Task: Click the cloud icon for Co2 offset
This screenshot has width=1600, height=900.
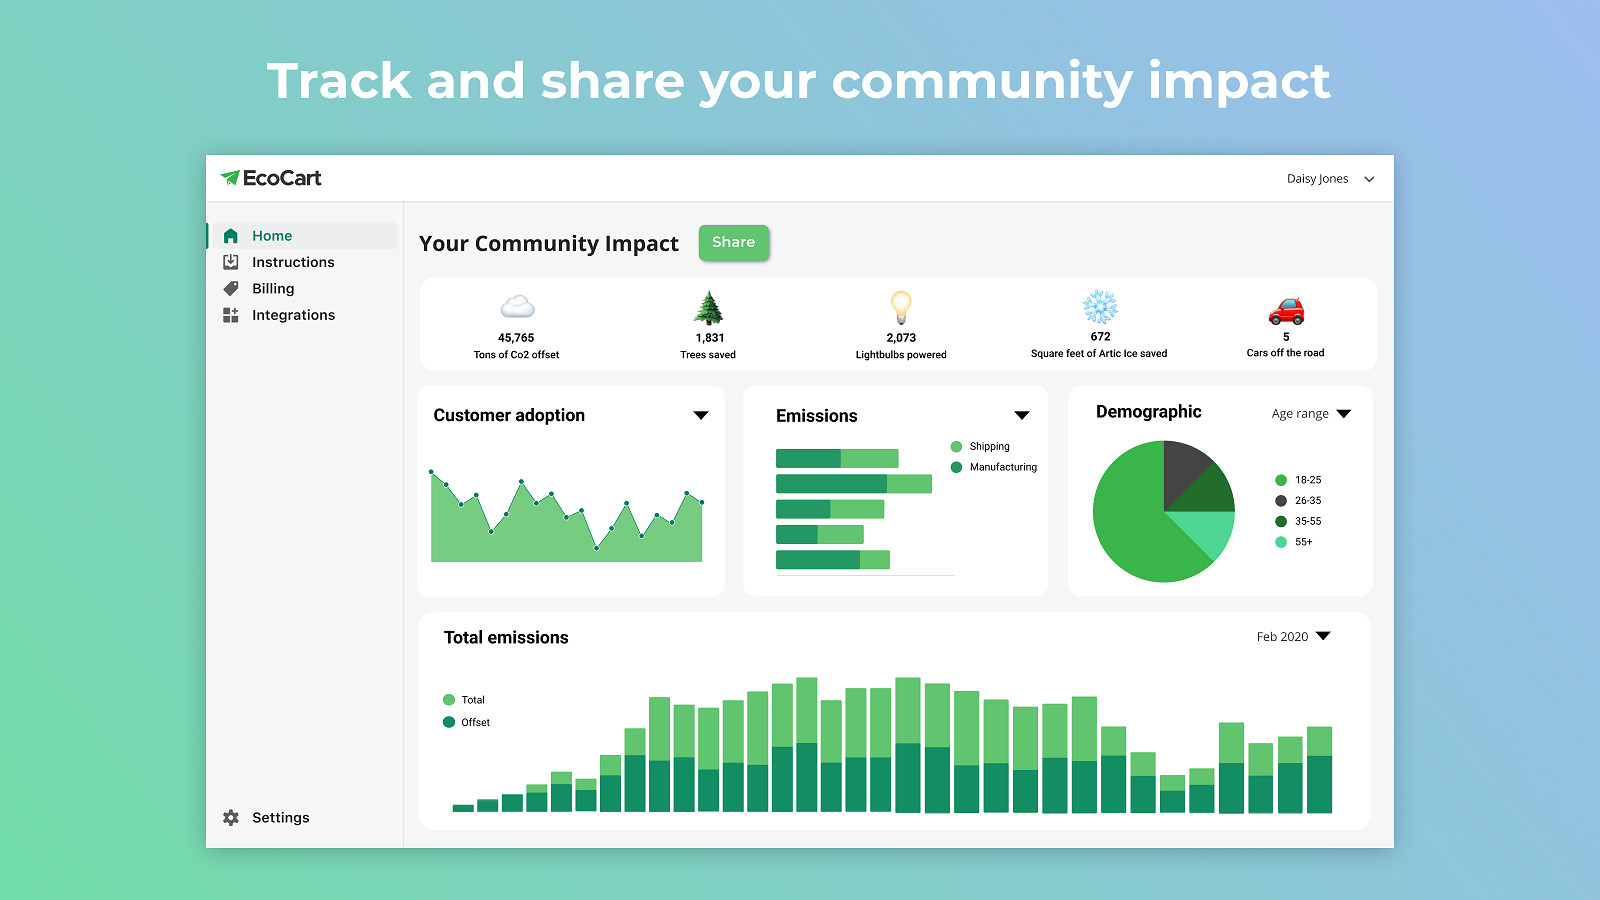Action: pos(517,307)
